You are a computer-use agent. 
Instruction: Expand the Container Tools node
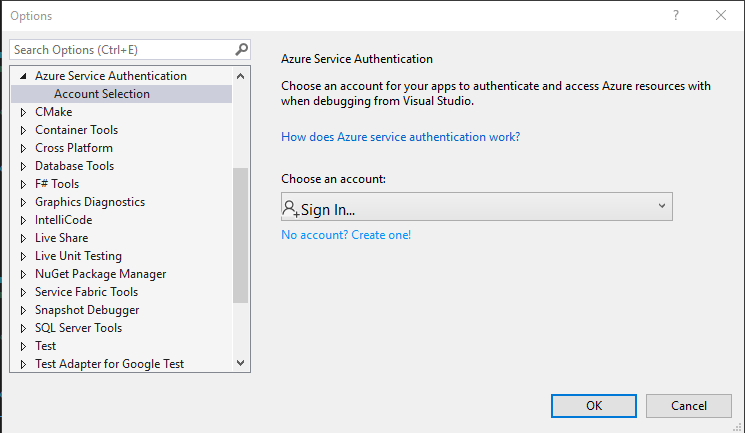pyautogui.click(x=23, y=130)
